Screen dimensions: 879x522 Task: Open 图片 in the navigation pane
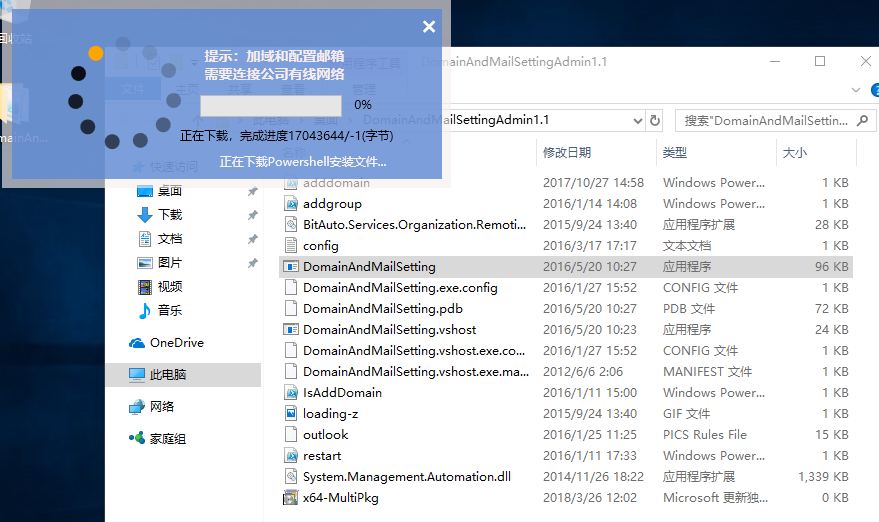click(x=169, y=262)
